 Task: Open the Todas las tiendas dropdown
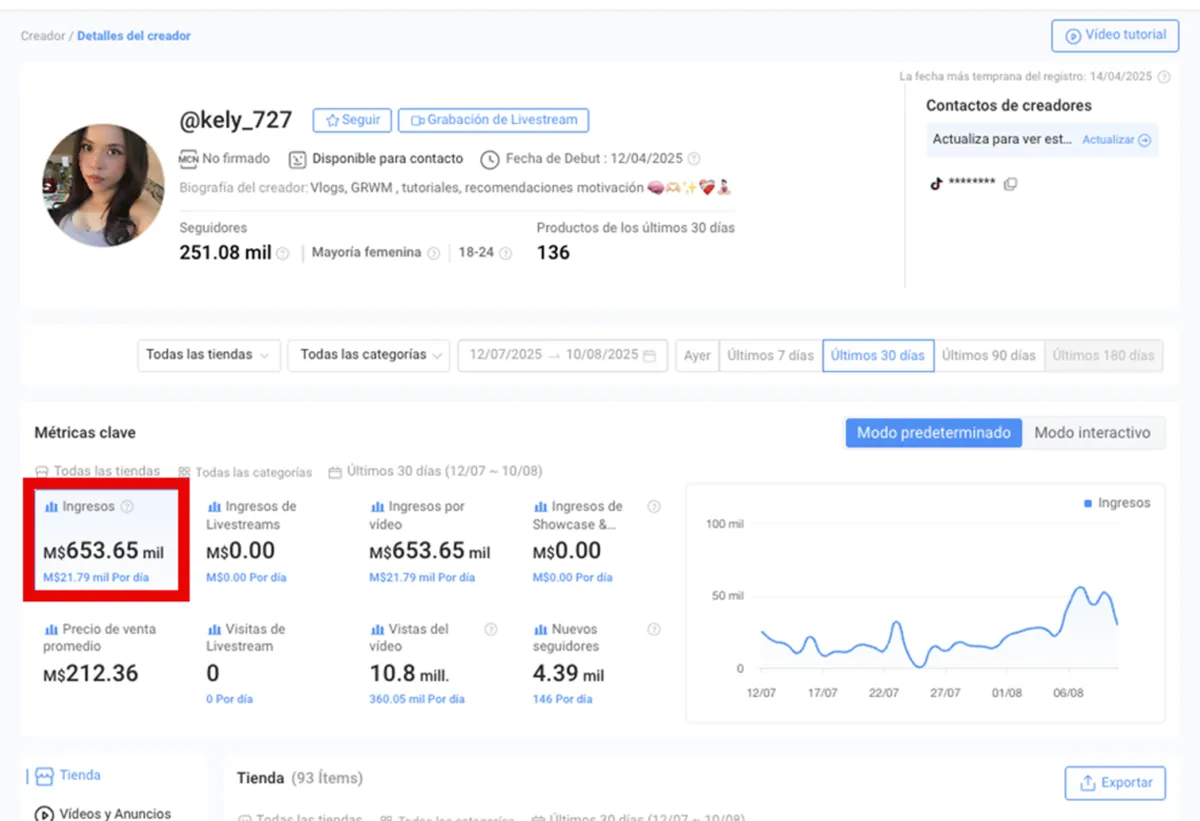(x=208, y=355)
